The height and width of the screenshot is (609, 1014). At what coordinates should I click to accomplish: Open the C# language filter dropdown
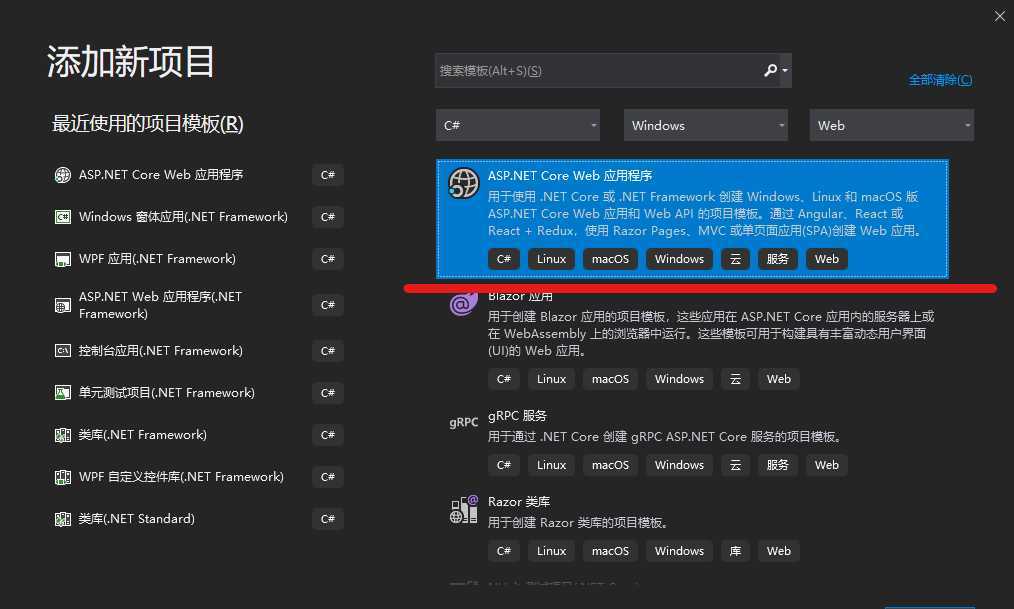(x=518, y=125)
